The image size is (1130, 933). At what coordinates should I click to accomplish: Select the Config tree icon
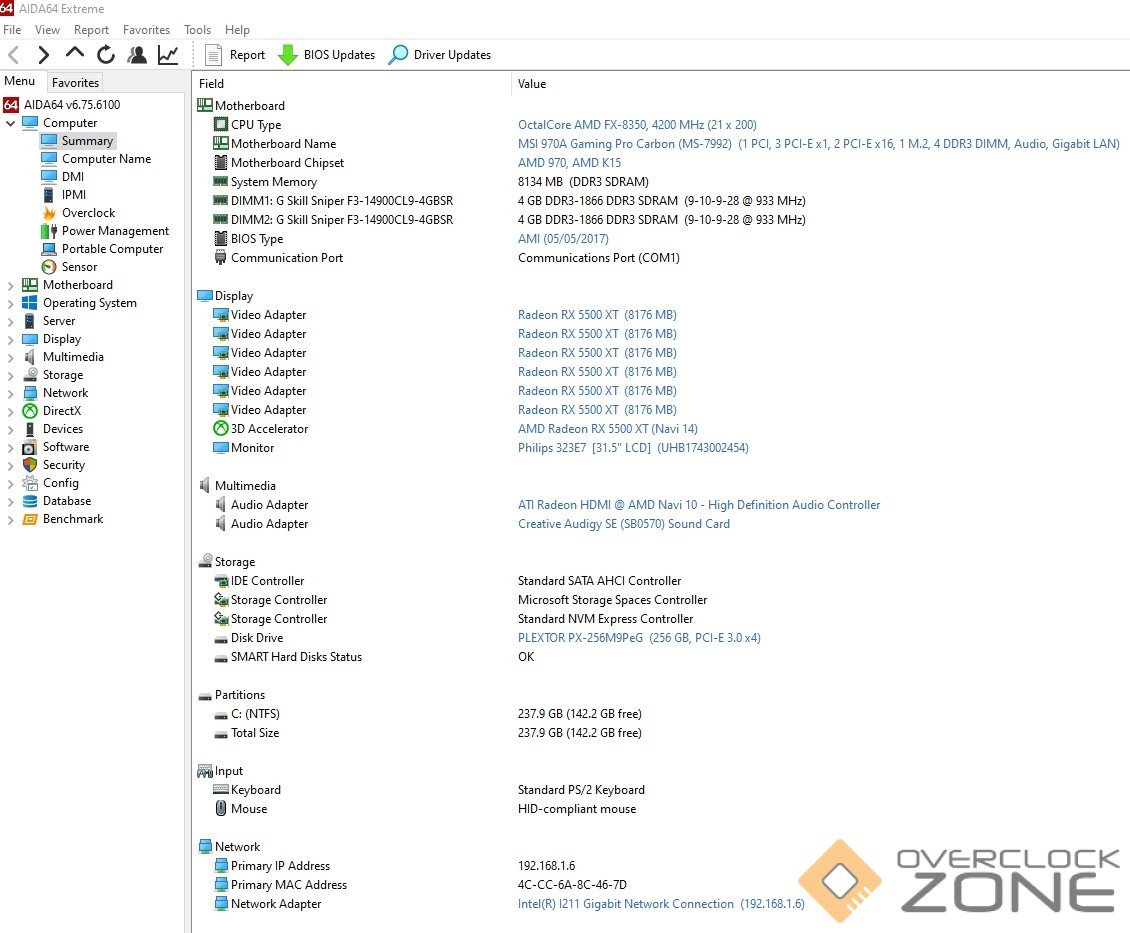click(30, 483)
